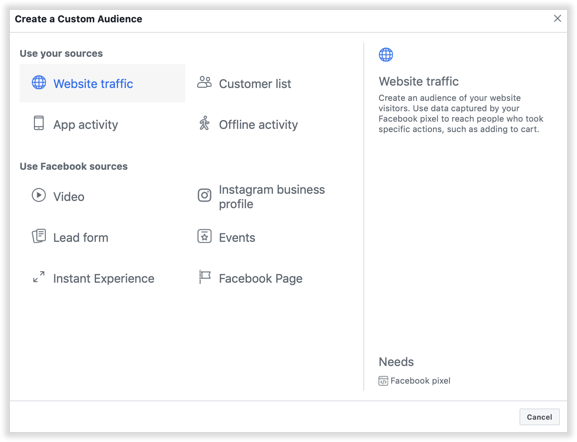This screenshot has height=442, width=577.
Task: Click the Video play circle icon
Action: 39,195
